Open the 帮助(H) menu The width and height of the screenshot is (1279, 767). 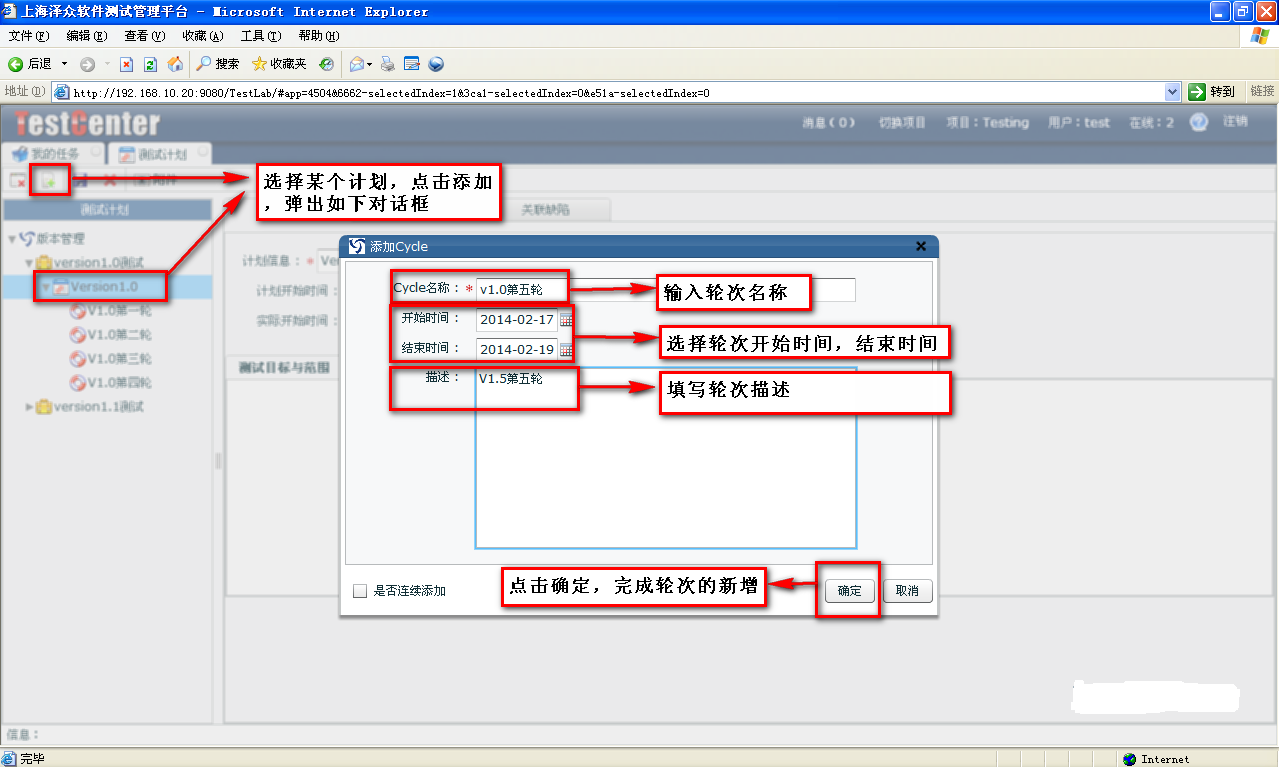tap(319, 36)
